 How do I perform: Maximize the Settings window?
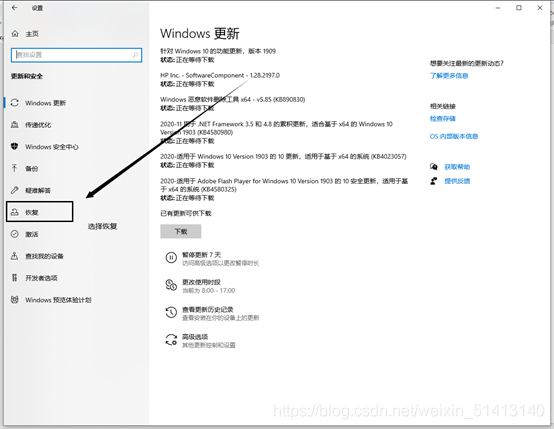519,8
